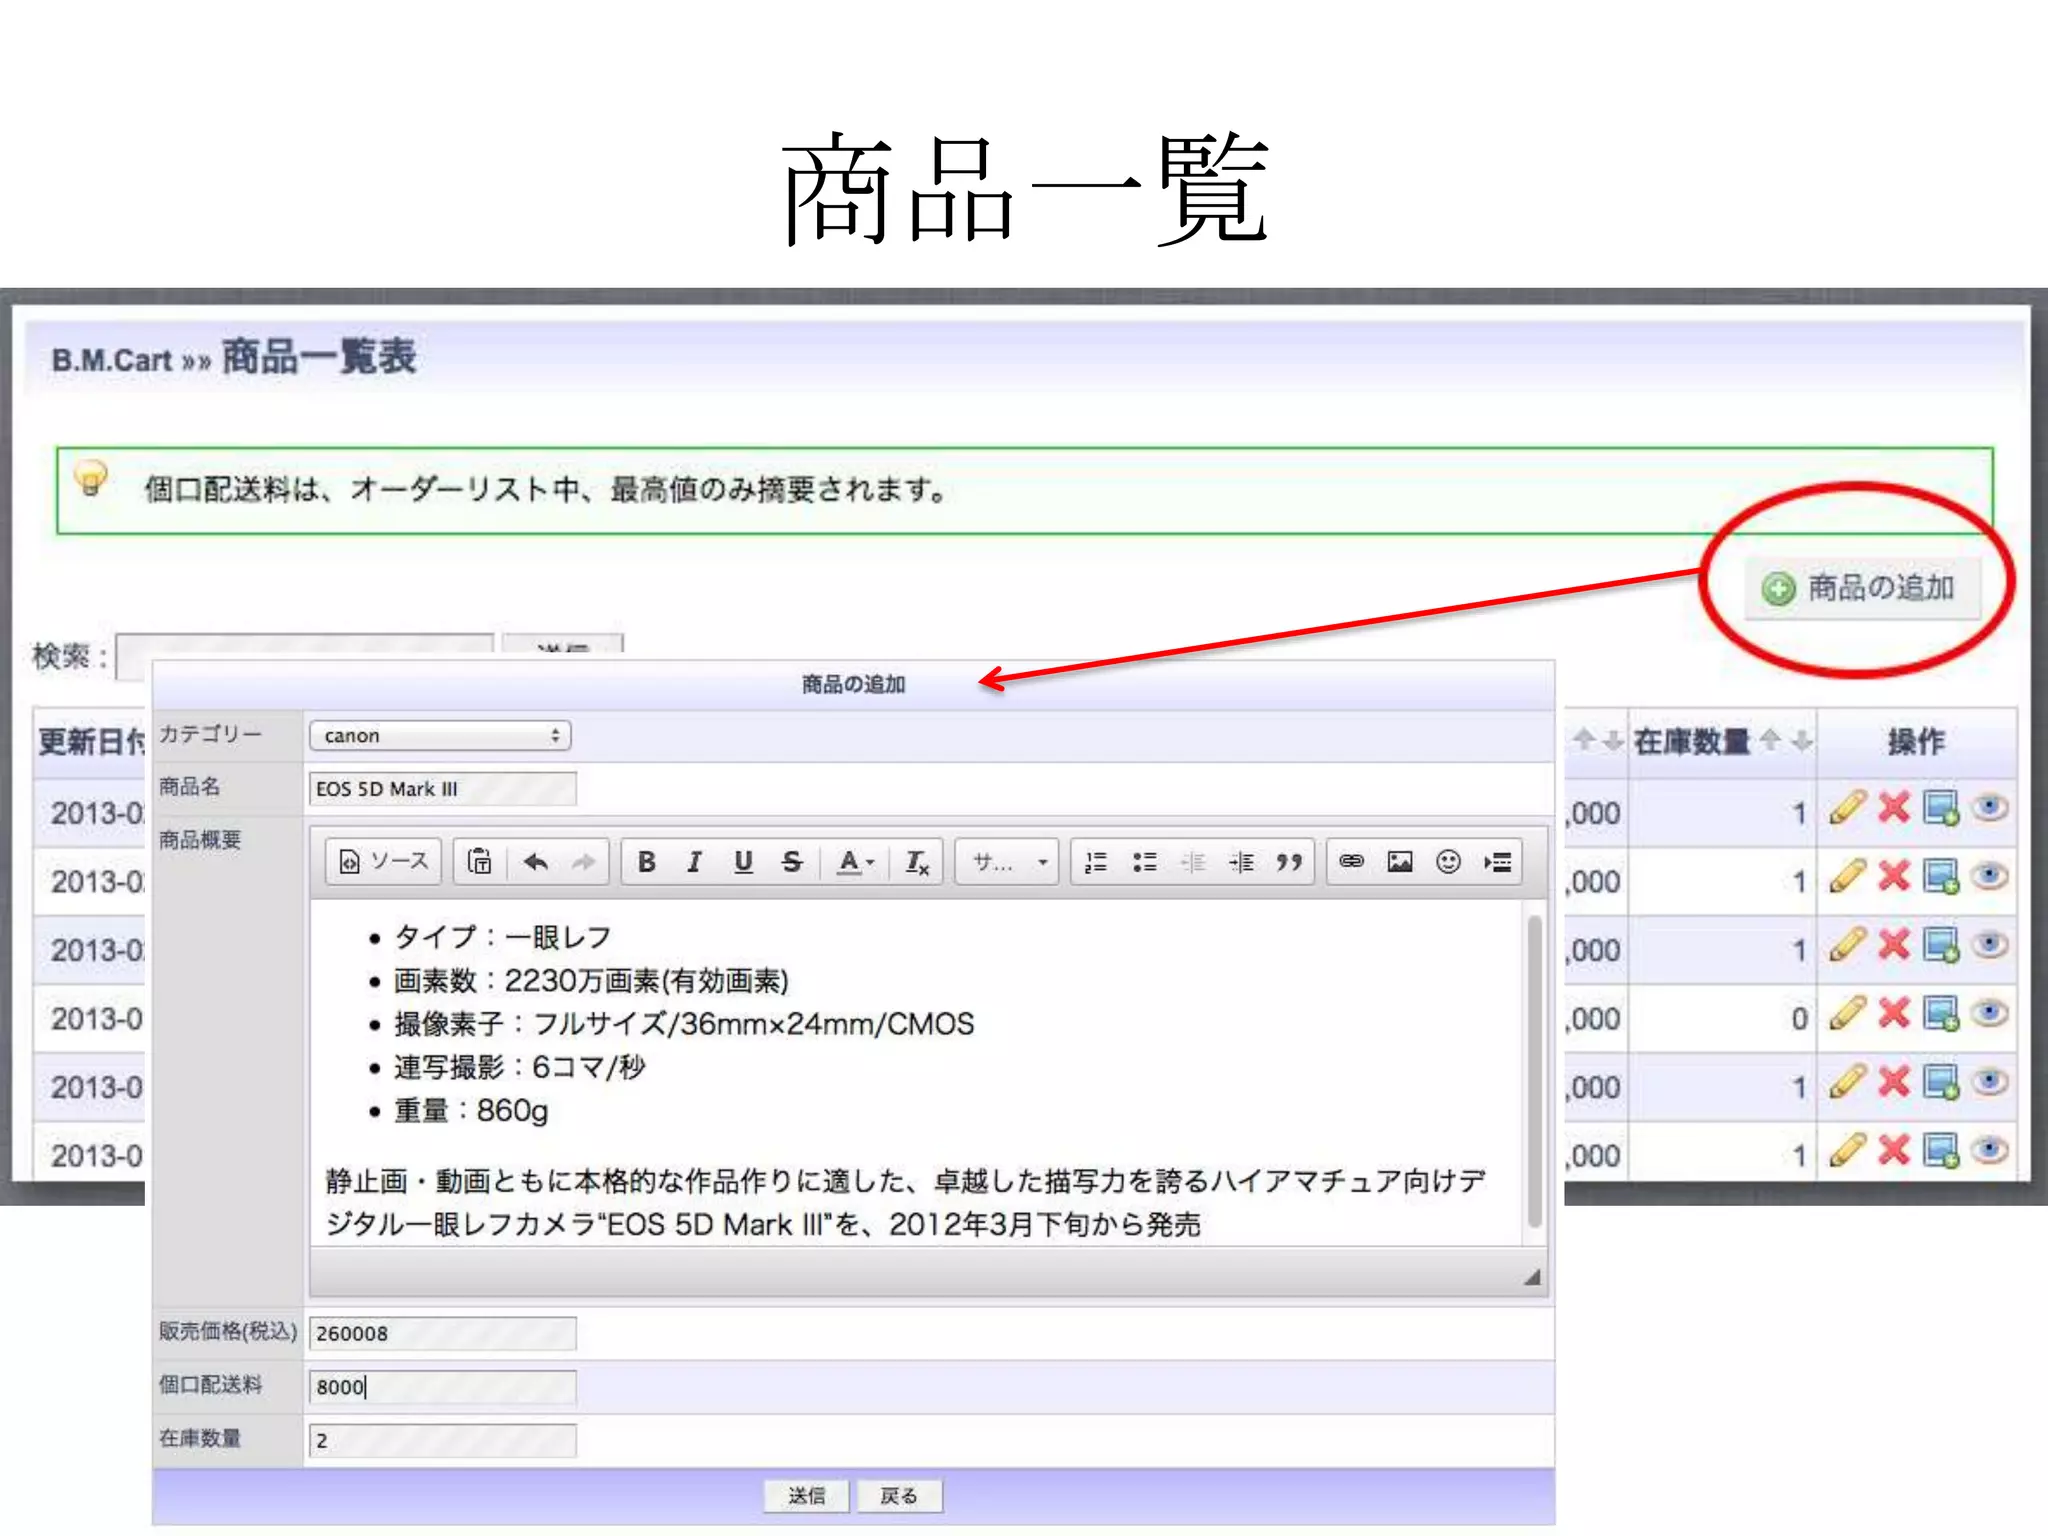Click the block quote icon

[1290, 862]
